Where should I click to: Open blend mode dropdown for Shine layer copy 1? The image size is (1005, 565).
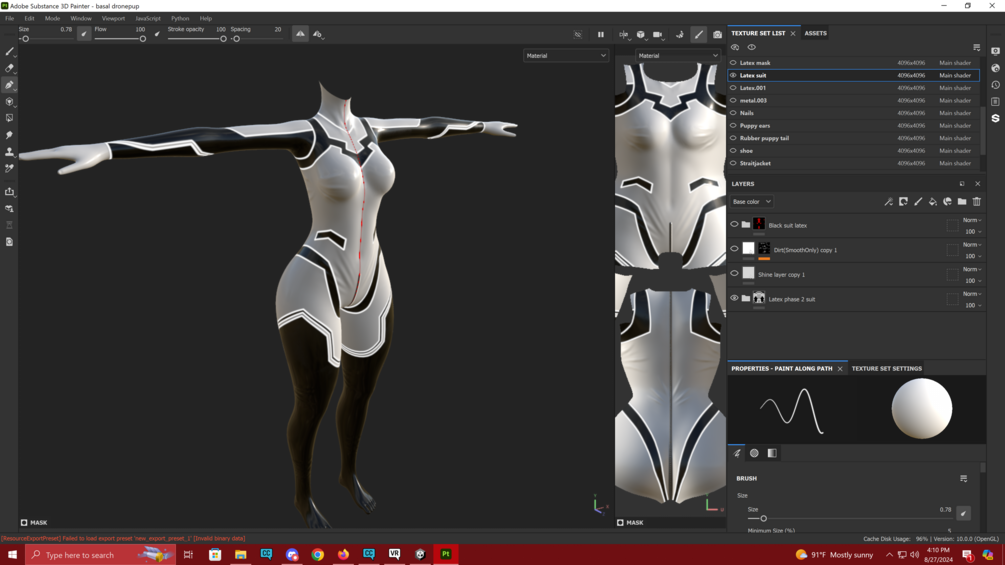(972, 269)
